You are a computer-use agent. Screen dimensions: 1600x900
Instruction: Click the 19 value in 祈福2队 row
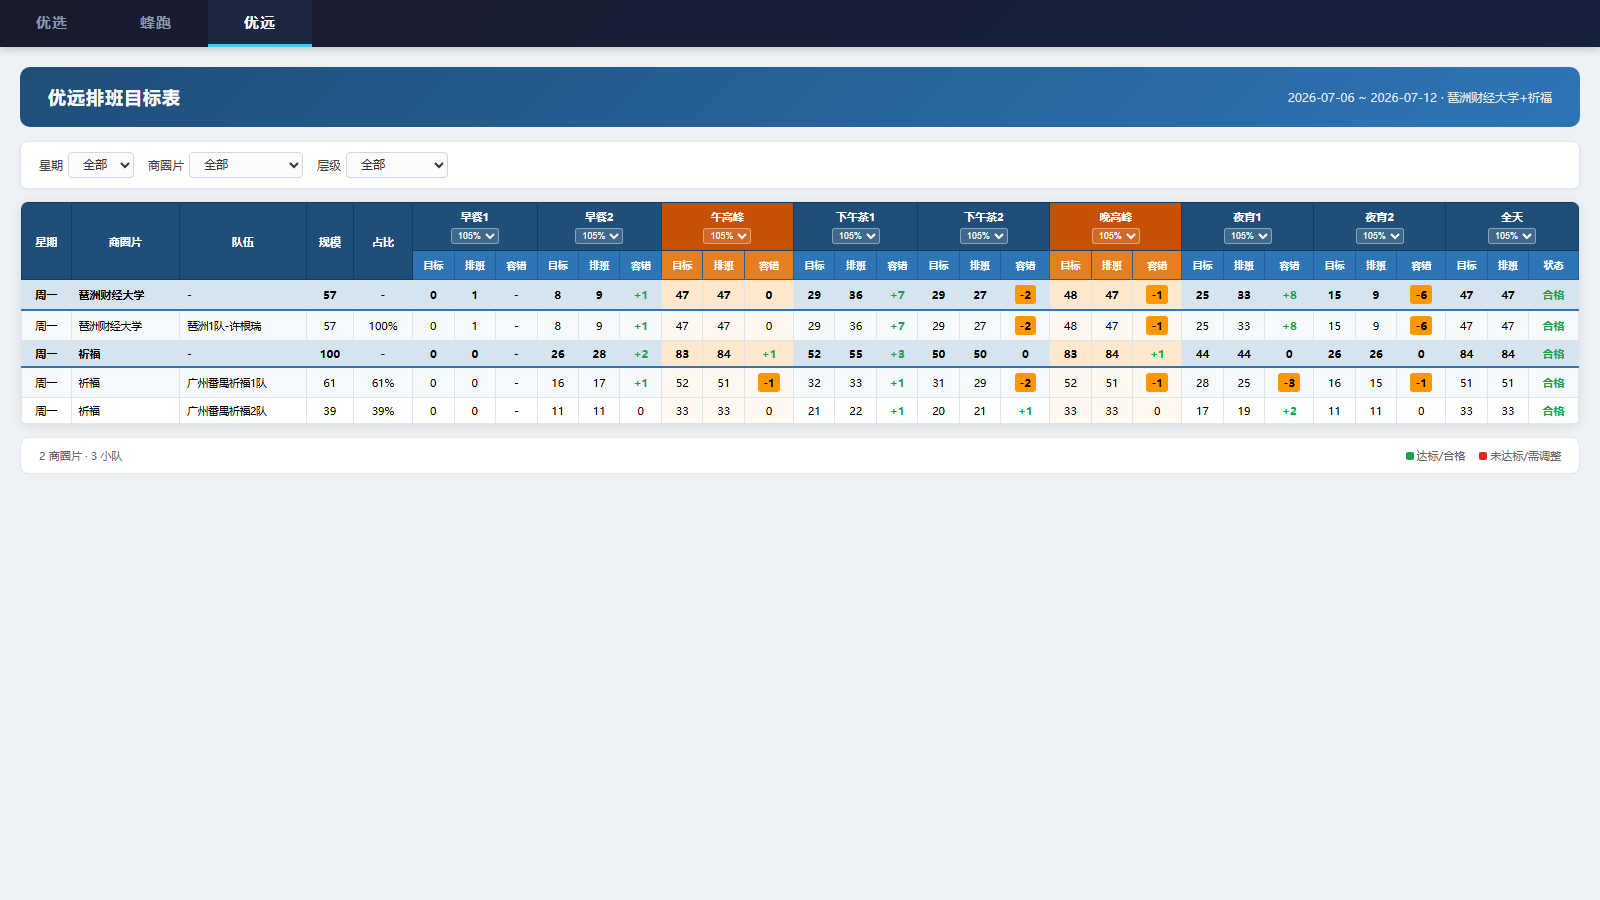(x=1244, y=411)
